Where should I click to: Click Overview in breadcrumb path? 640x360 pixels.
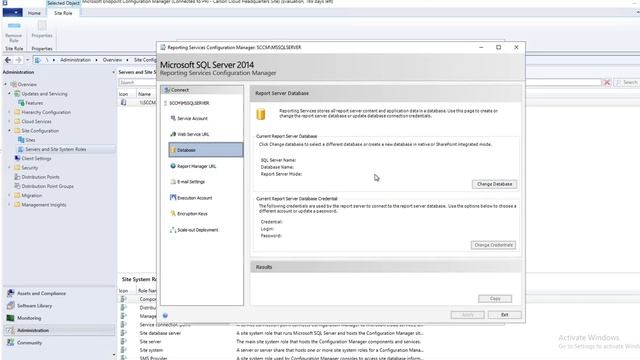point(112,60)
